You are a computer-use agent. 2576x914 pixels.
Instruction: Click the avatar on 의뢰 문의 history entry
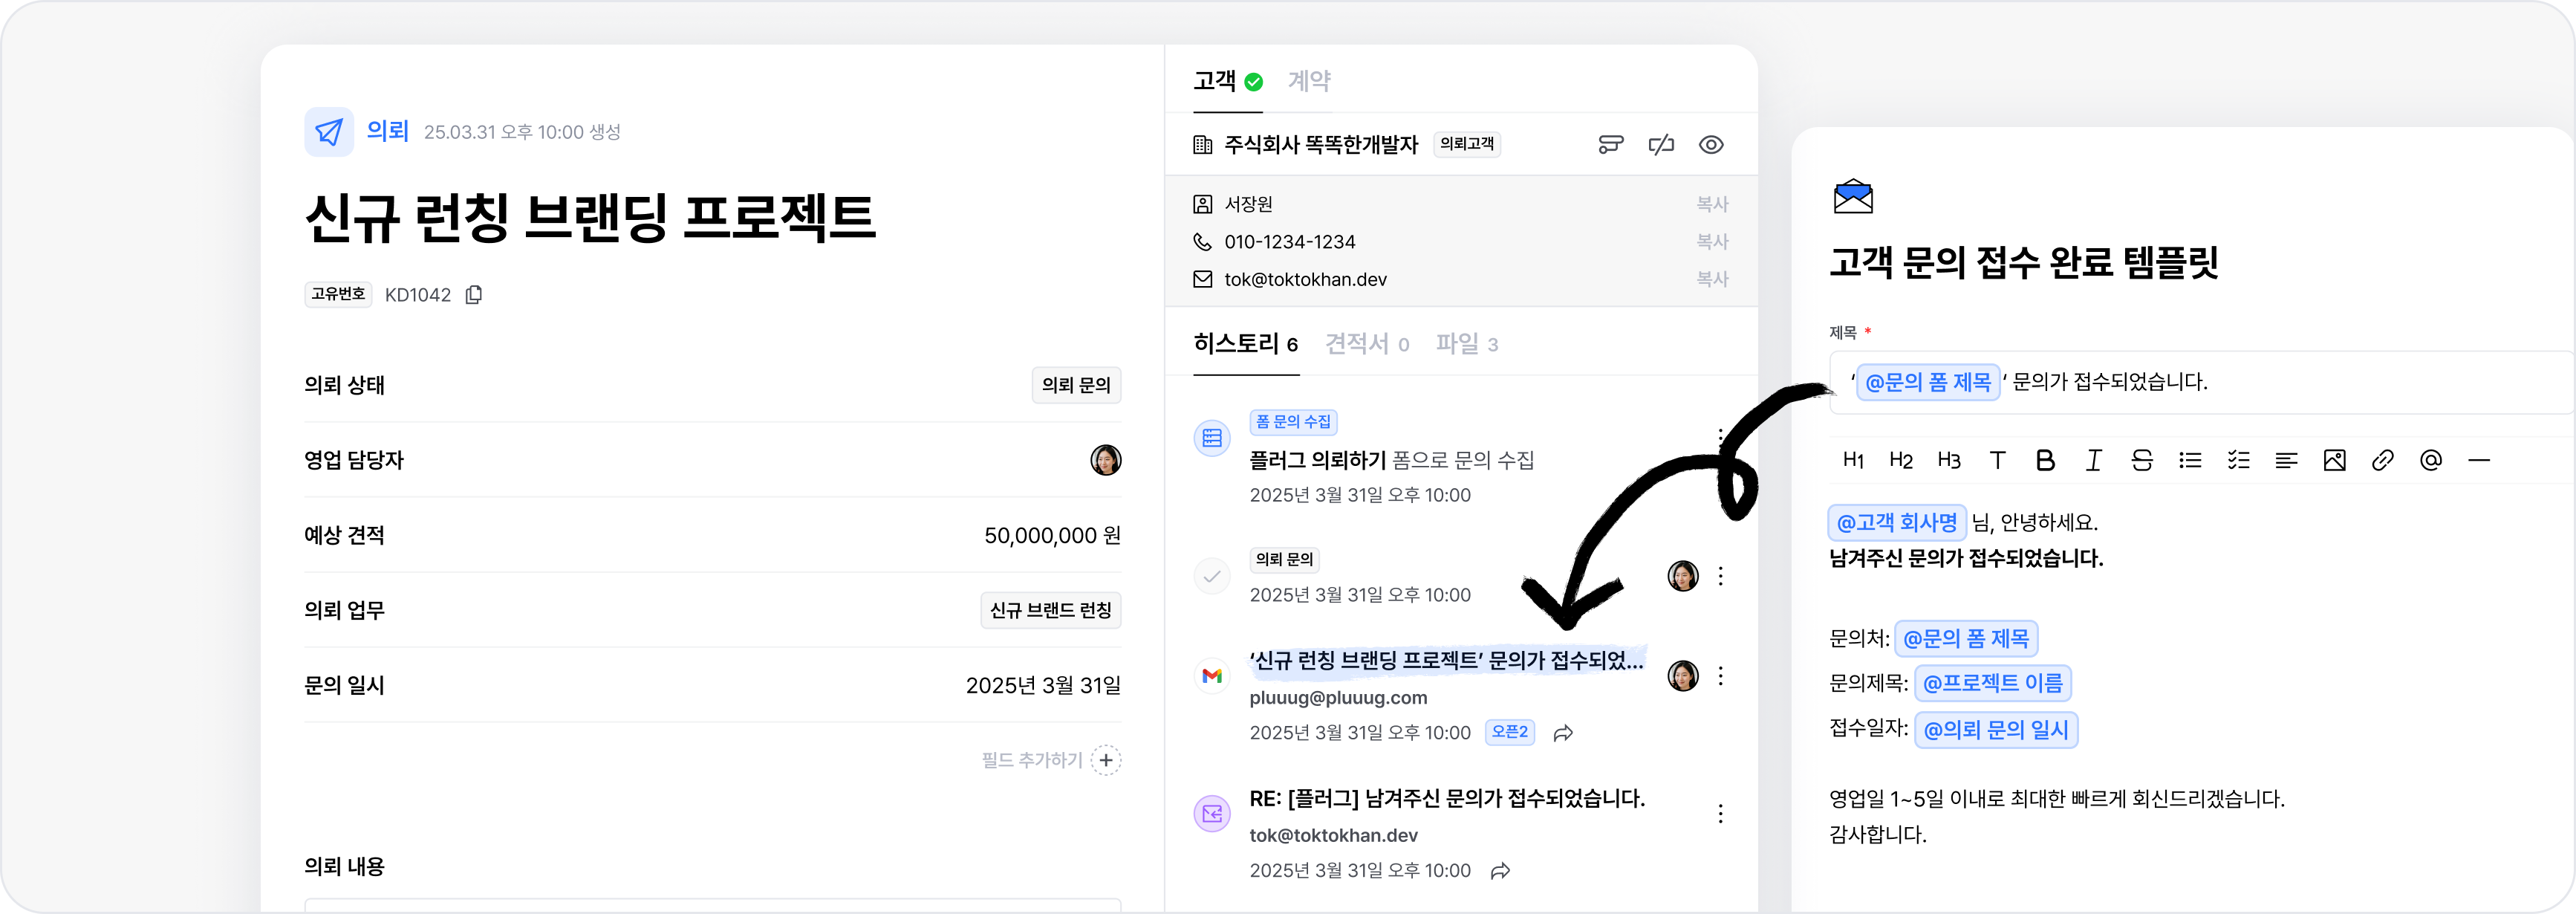click(x=1683, y=576)
